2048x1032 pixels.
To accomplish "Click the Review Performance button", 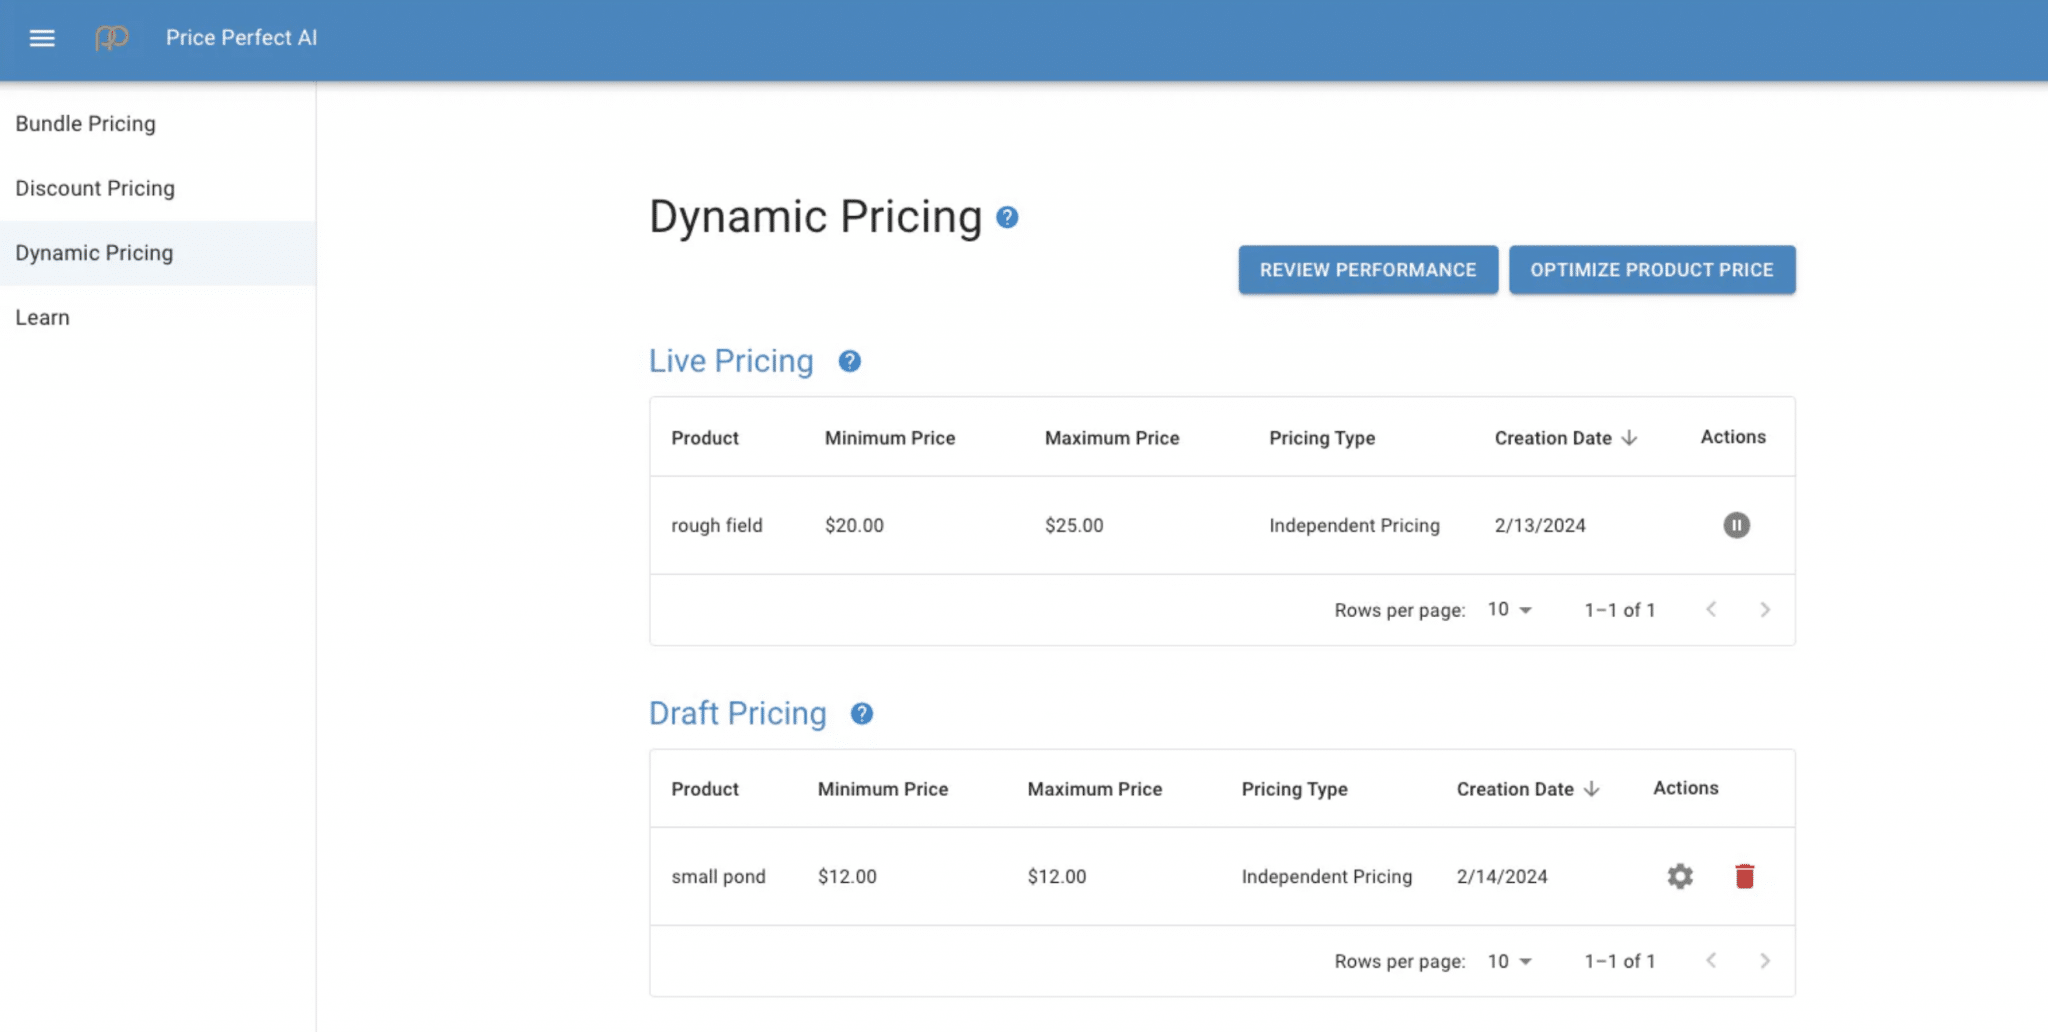I will (x=1368, y=270).
